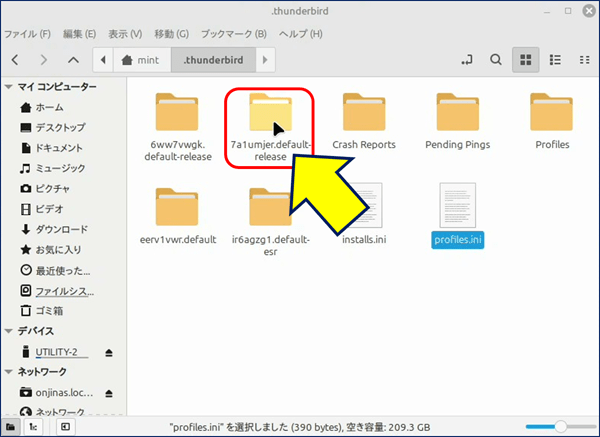
Task: Collapse the デバイス section
Action: pyautogui.click(x=8, y=331)
